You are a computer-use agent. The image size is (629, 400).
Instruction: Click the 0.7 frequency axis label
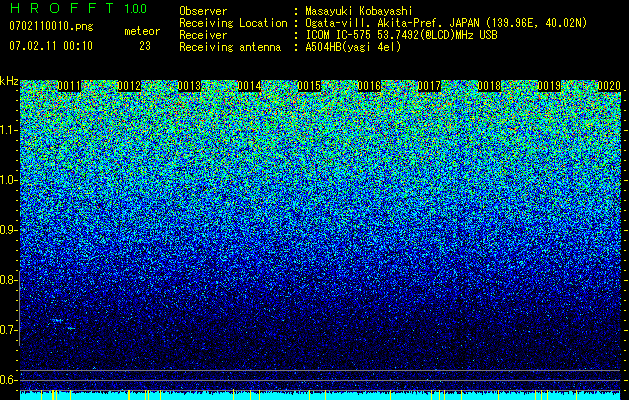click(x=9, y=330)
